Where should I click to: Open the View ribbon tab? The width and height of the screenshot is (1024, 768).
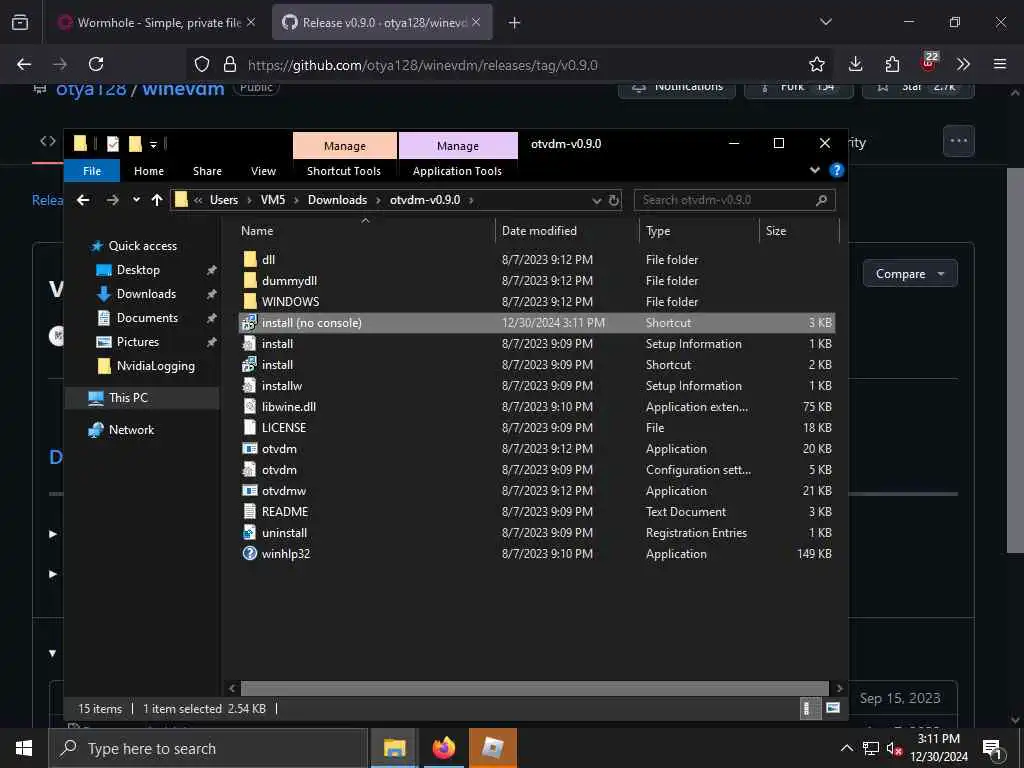(x=263, y=170)
